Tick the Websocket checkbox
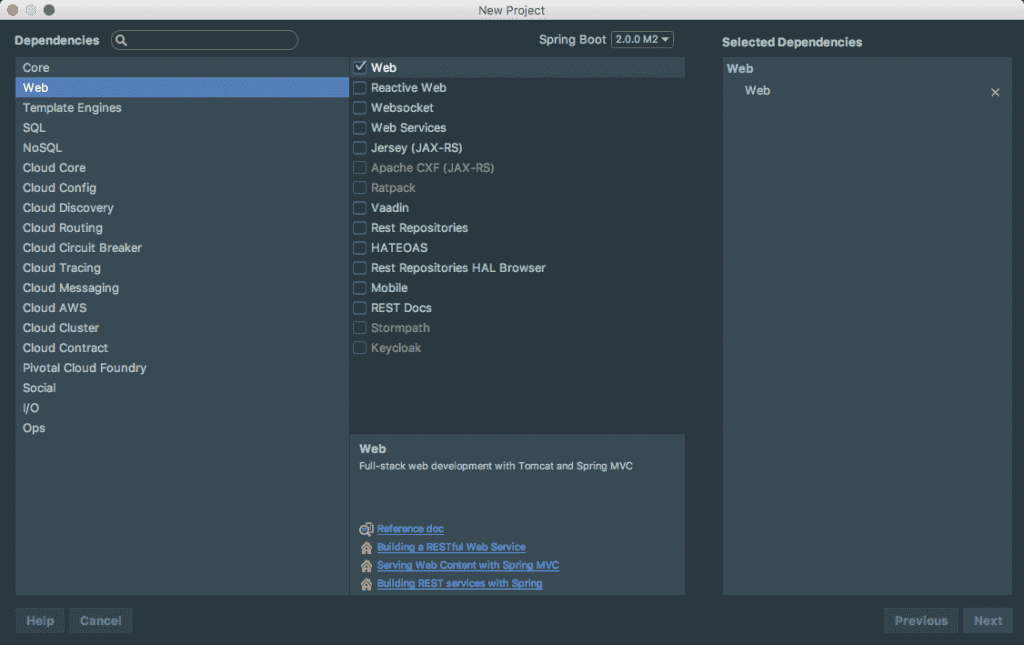Image resolution: width=1024 pixels, height=645 pixels. pyautogui.click(x=360, y=108)
